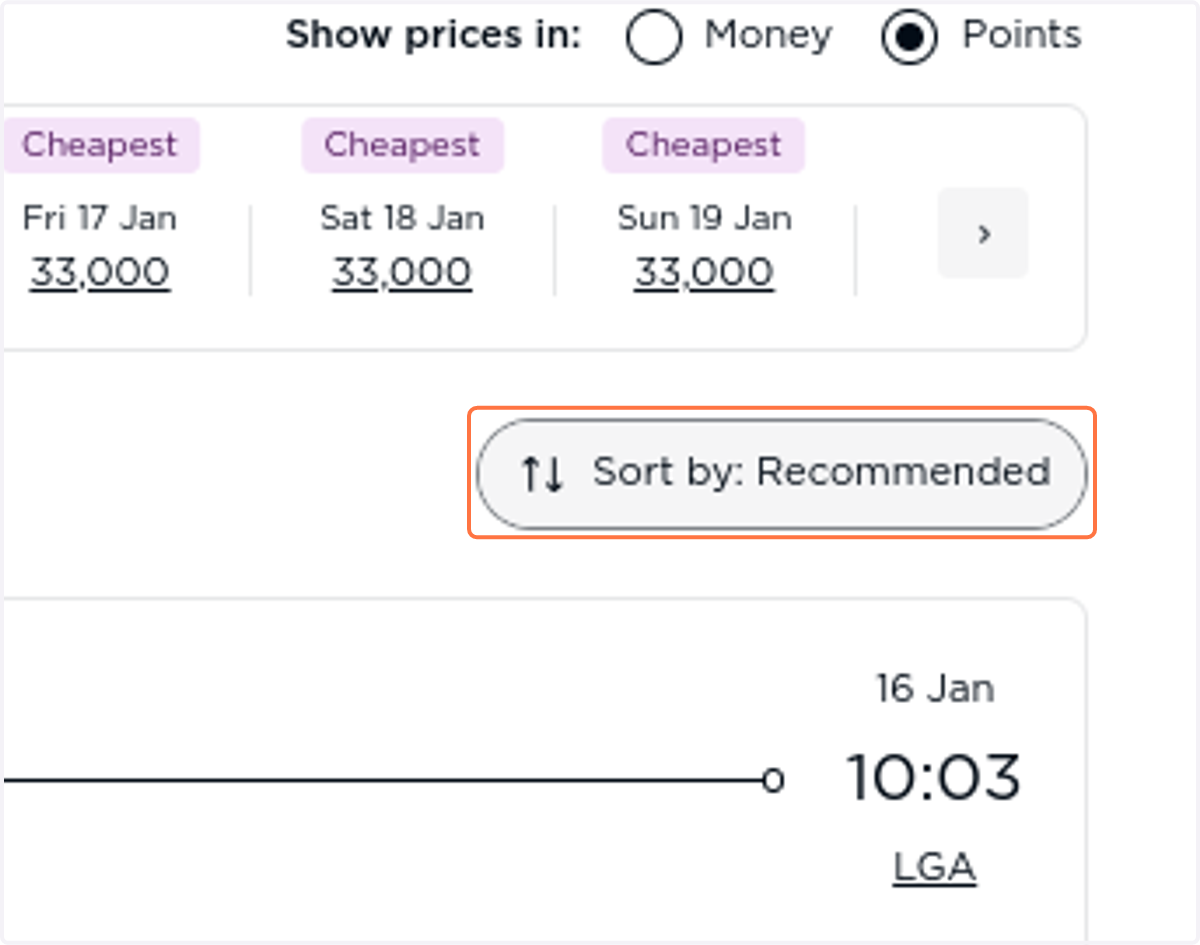Click the horizontal flight route line
The height and width of the screenshot is (945, 1200).
382,780
